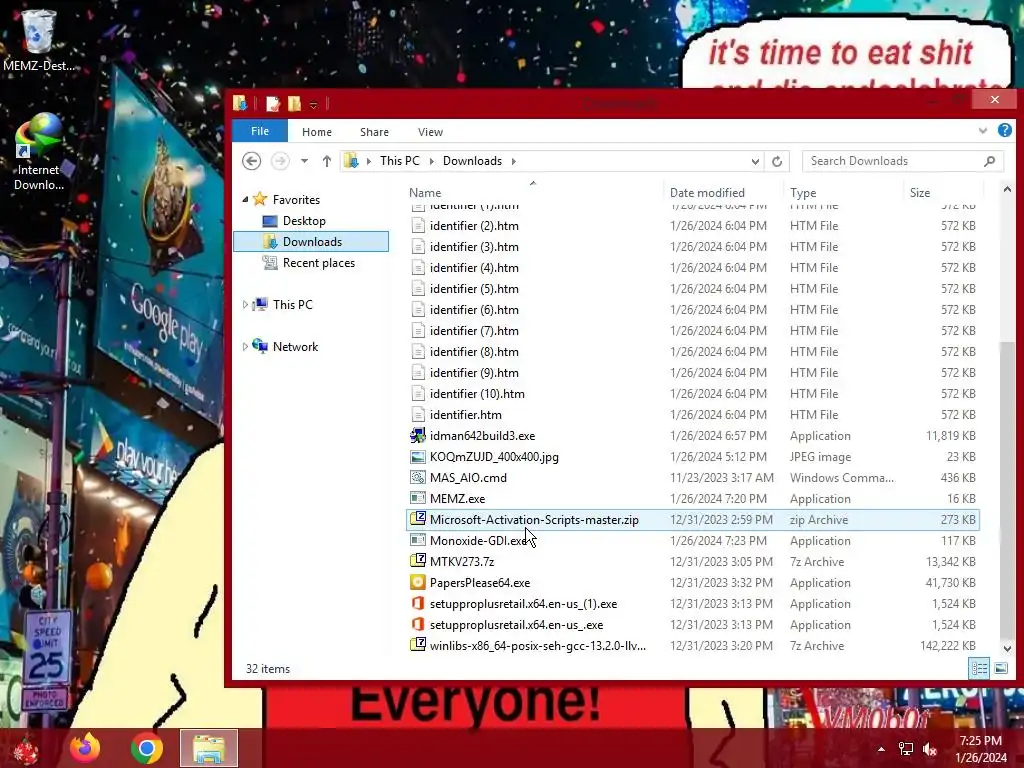Go up one level with Up arrow
The width and height of the screenshot is (1024, 768).
pos(327,161)
